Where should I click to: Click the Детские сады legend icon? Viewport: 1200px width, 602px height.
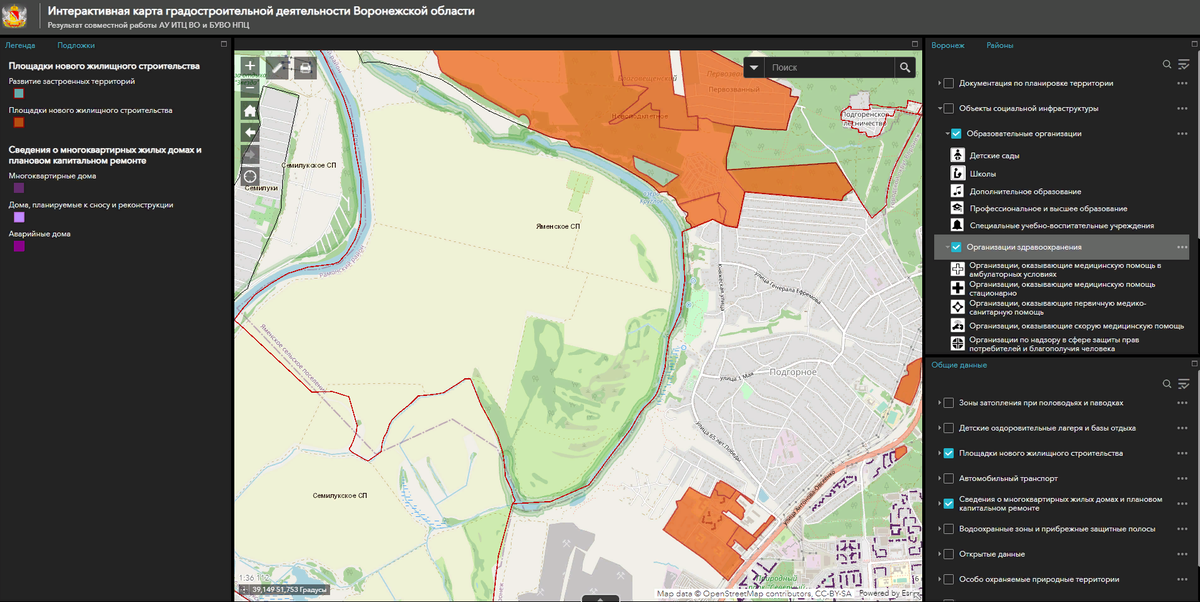click(x=957, y=155)
